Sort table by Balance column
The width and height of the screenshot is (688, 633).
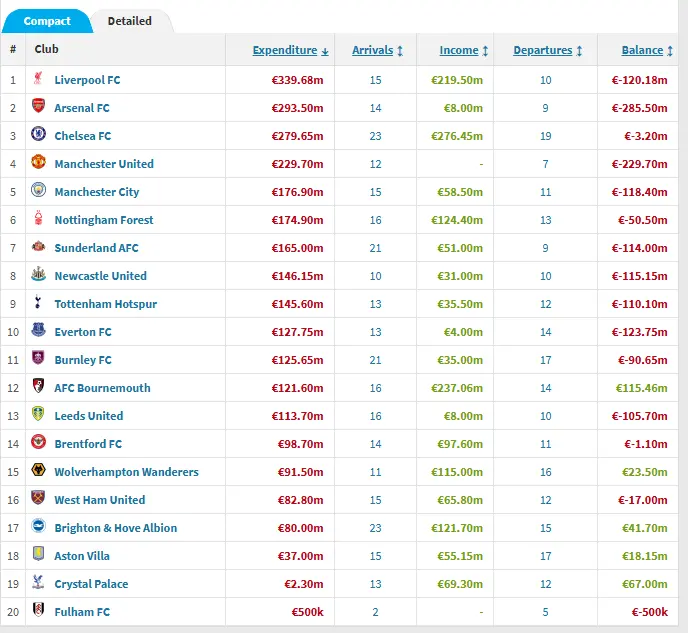[x=642, y=50]
